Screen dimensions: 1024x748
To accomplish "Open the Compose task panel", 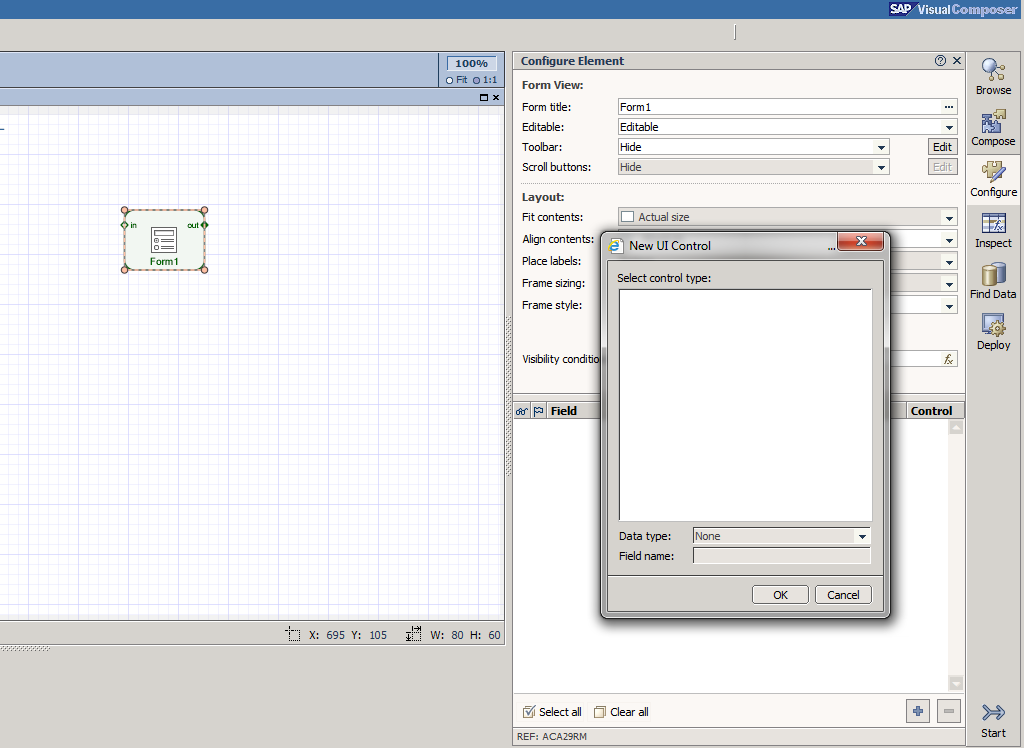I will (x=993, y=128).
